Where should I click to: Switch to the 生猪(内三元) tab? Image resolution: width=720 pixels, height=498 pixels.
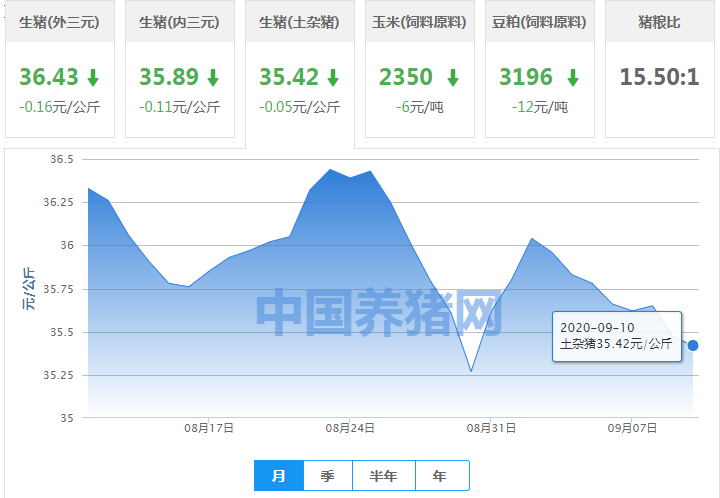point(180,21)
